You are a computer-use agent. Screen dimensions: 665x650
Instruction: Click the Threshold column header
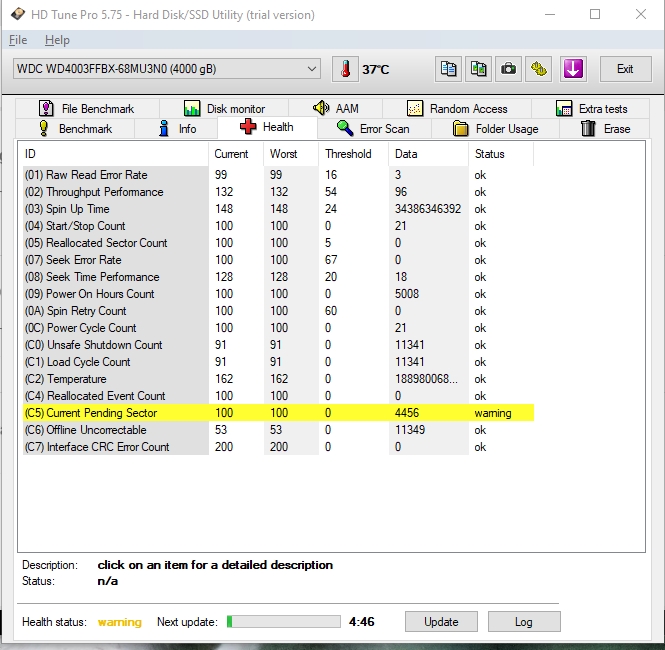coord(354,154)
